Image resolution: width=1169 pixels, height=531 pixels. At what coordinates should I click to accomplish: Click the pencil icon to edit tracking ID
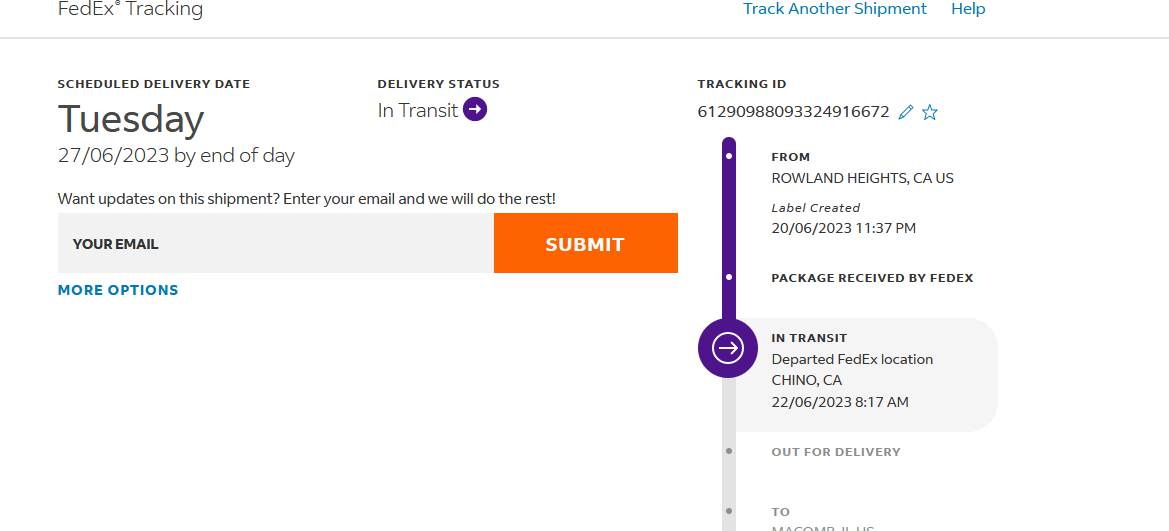(906, 112)
